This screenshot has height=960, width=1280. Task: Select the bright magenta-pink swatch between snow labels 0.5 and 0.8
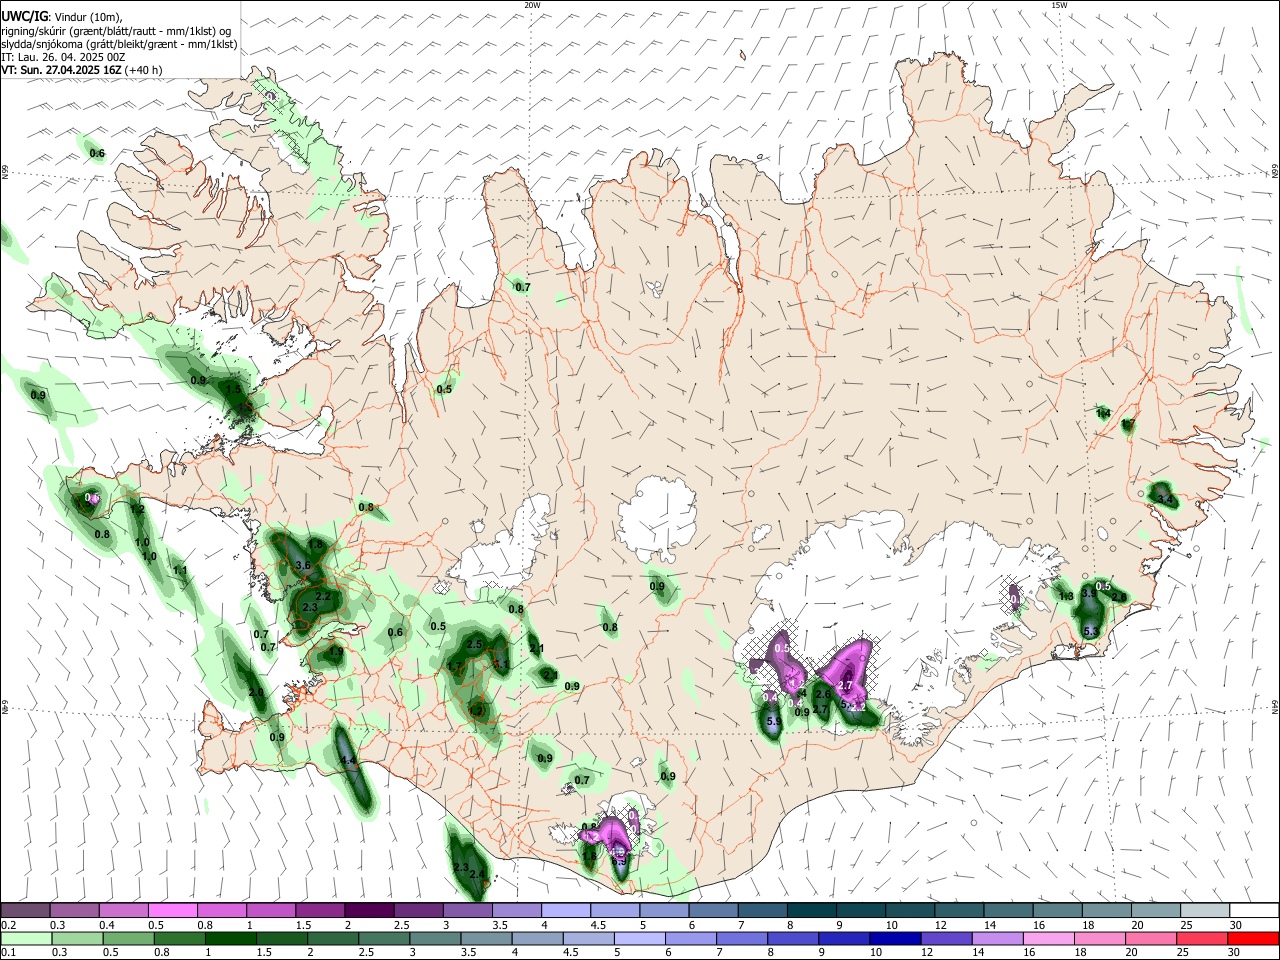[x=173, y=910]
